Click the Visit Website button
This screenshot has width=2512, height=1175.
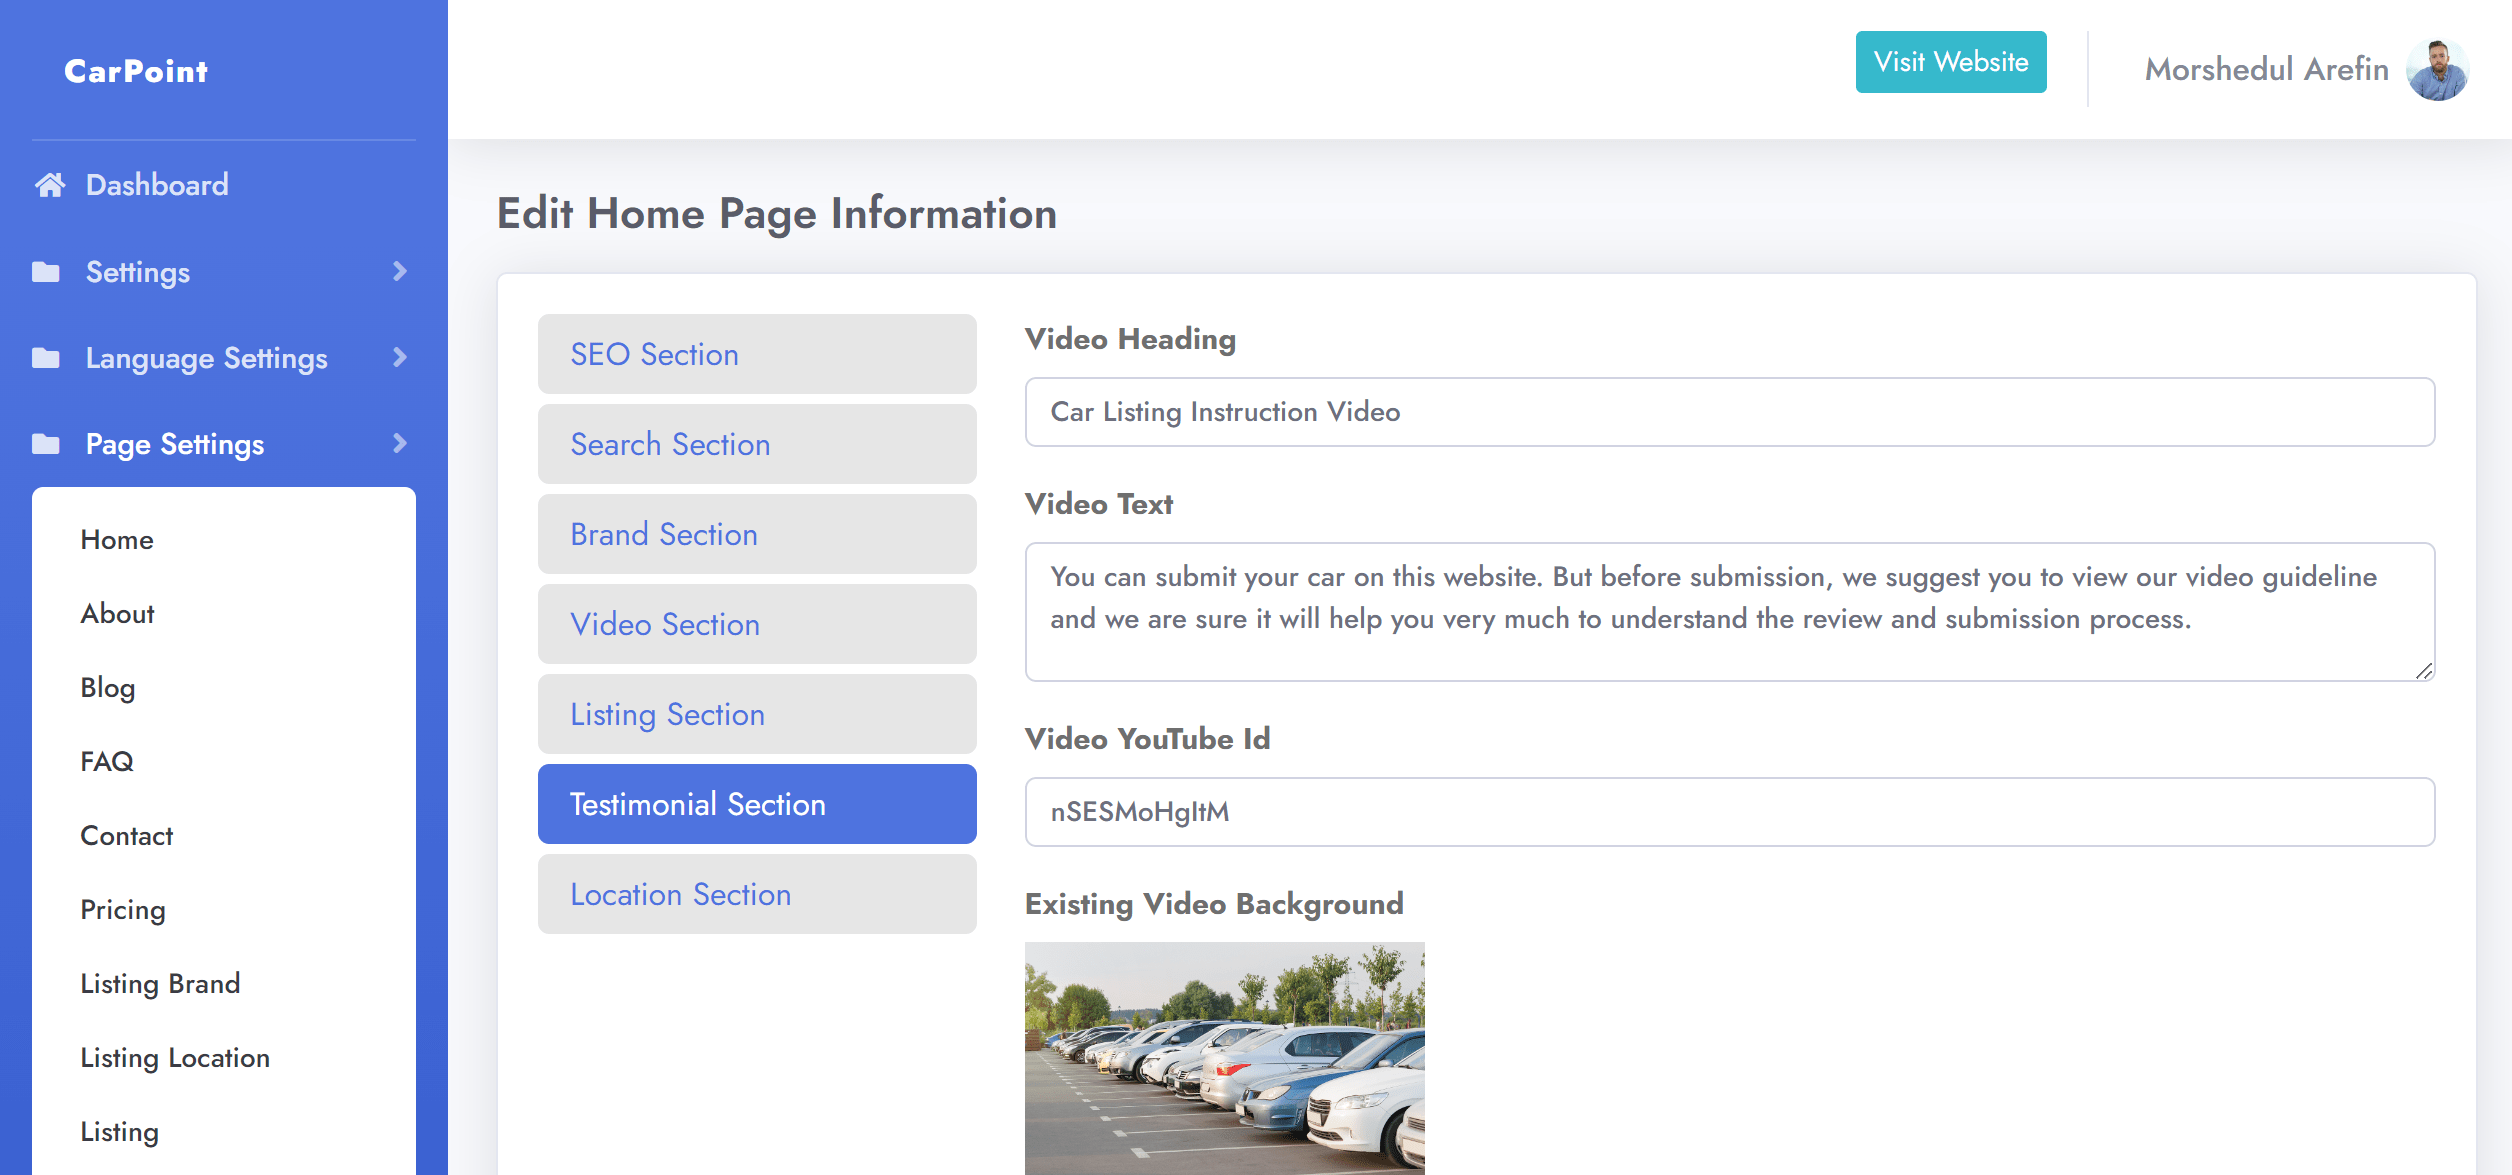point(1950,61)
